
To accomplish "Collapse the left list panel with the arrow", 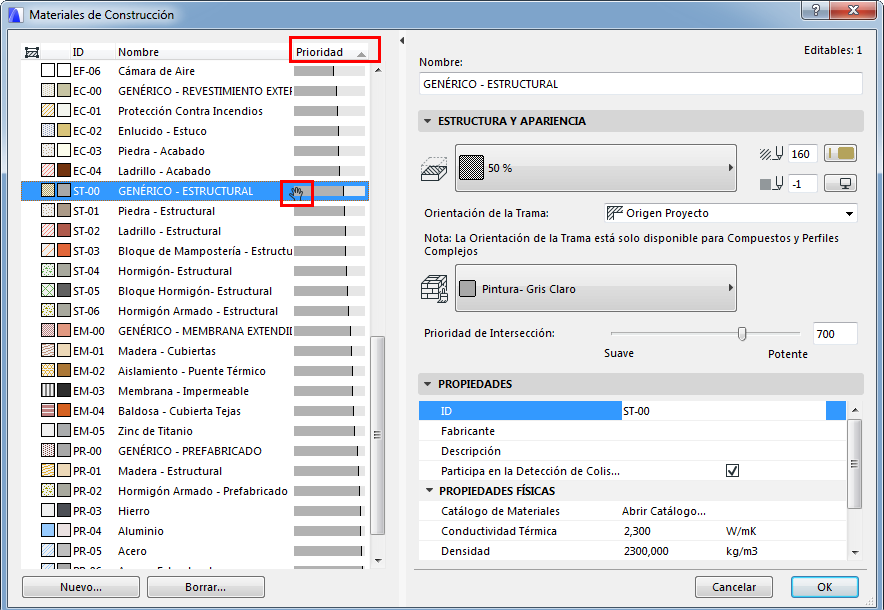I will [x=402, y=41].
